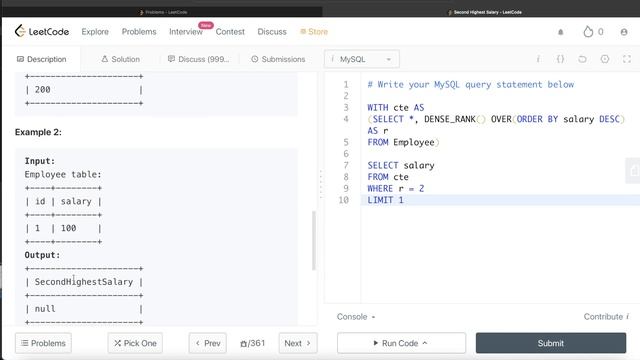Click the shuffle icon in Pick One
Image resolution: width=640 pixels, height=360 pixels.
point(118,343)
